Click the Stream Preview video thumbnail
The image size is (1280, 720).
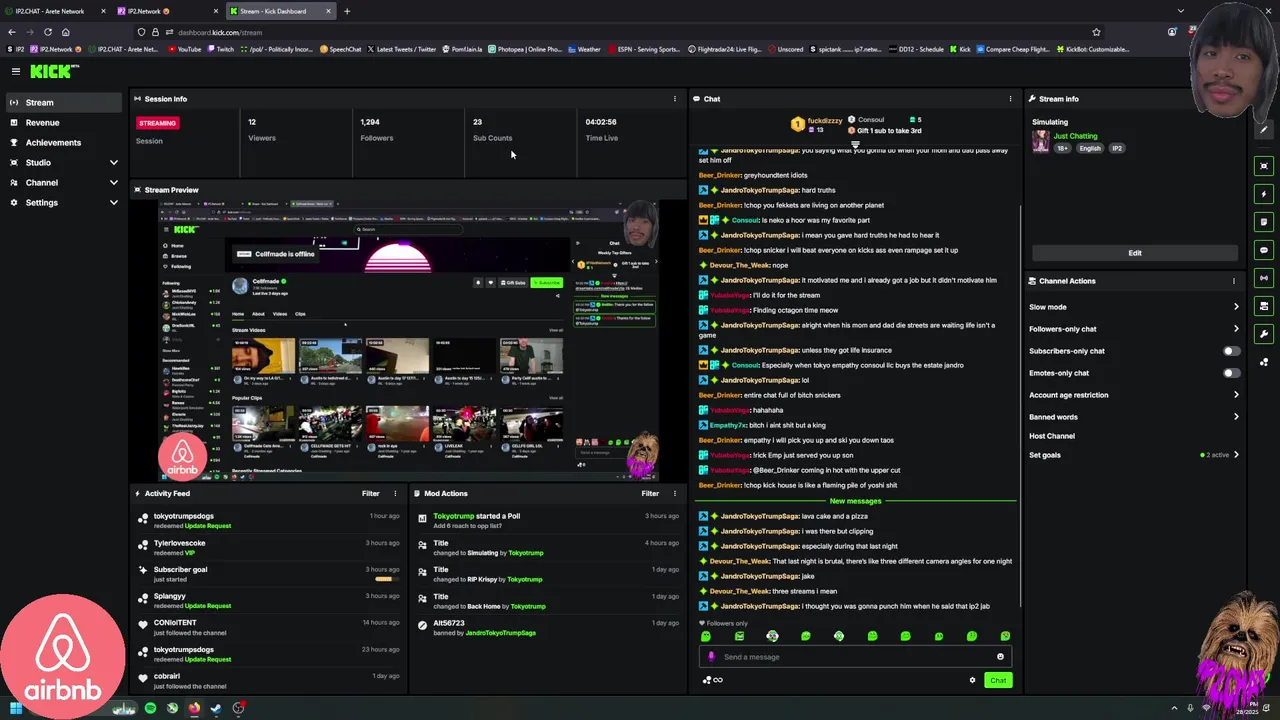pos(408,340)
